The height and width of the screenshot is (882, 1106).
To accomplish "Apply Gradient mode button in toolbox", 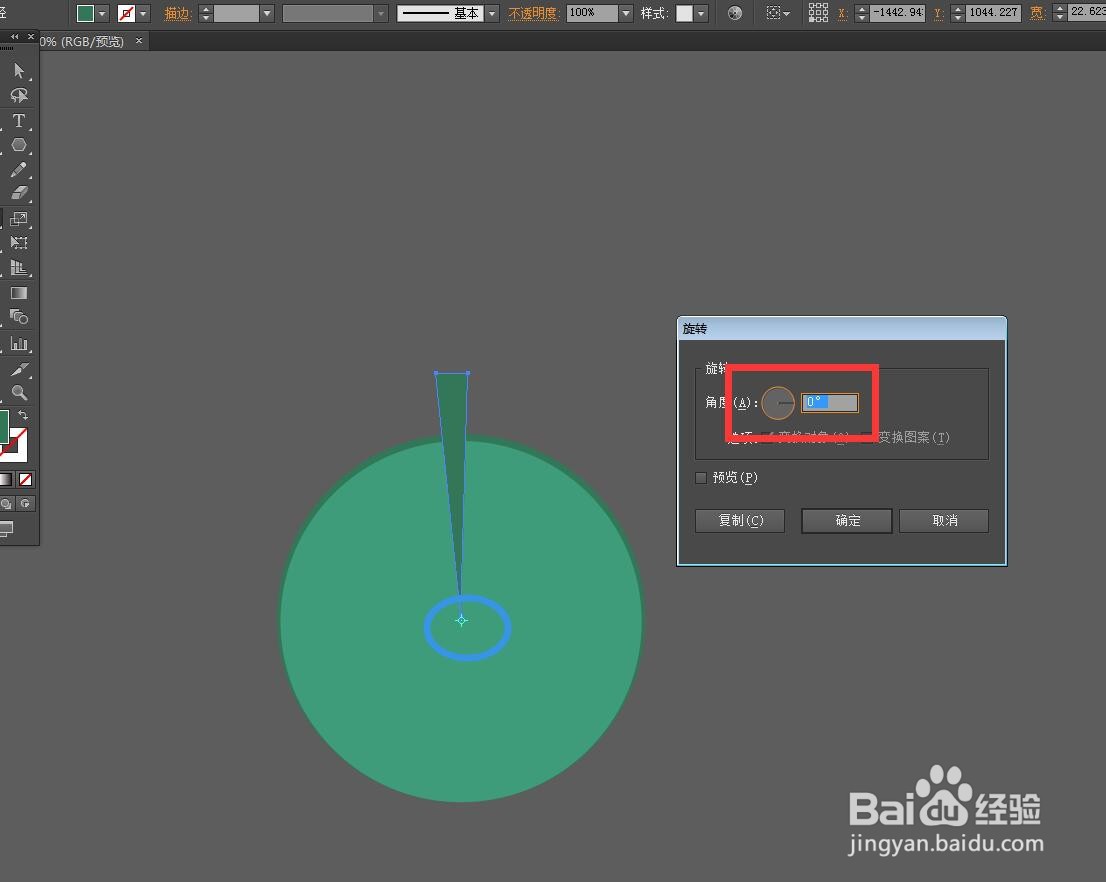I will click(6, 480).
